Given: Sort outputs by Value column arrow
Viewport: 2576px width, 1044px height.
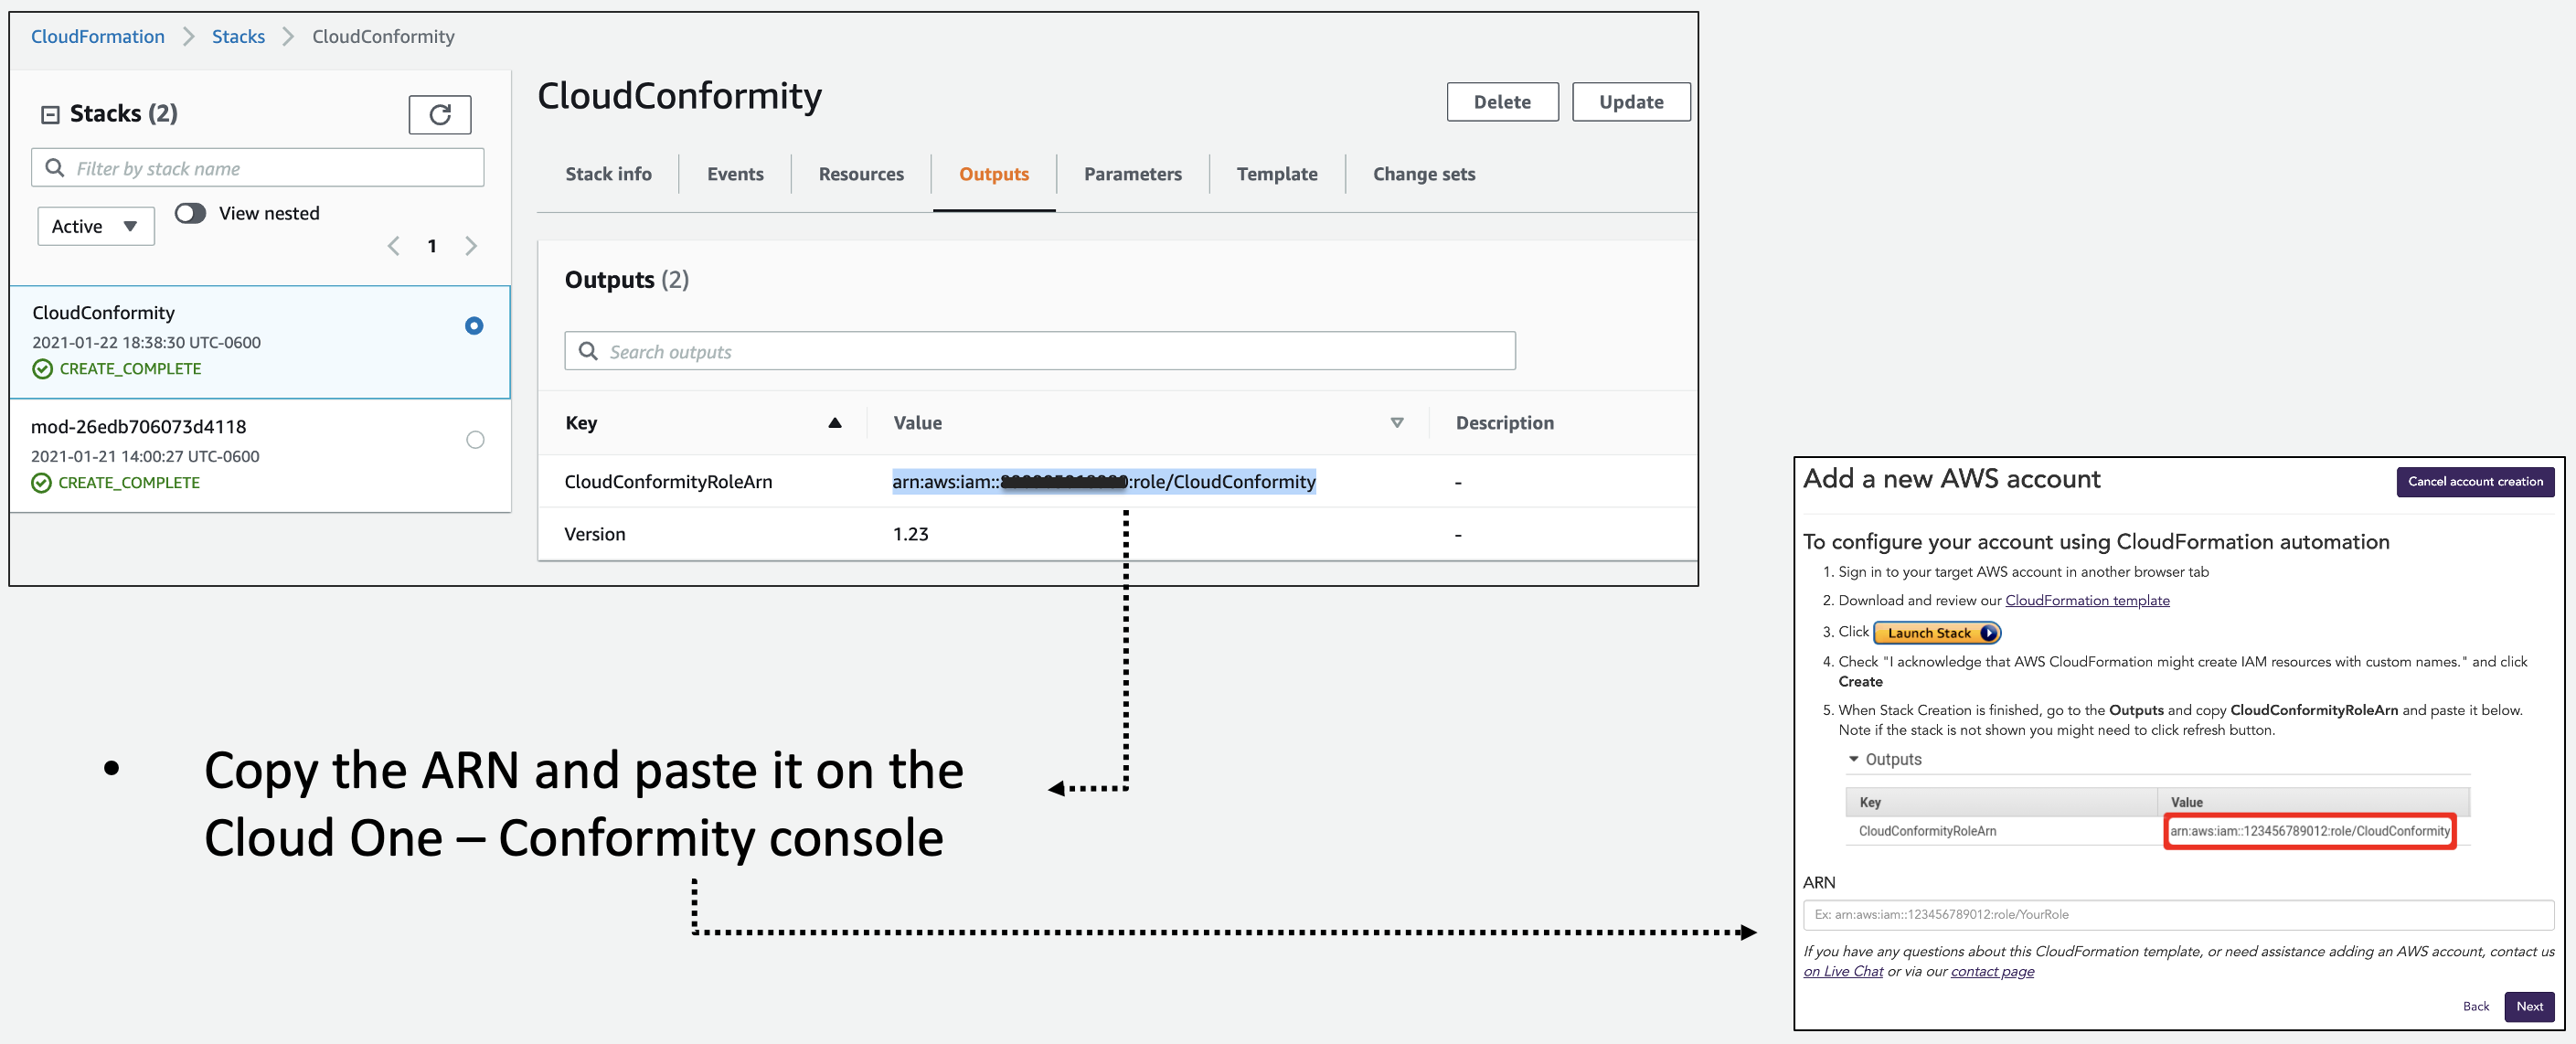Looking at the screenshot, I should [x=1397, y=423].
